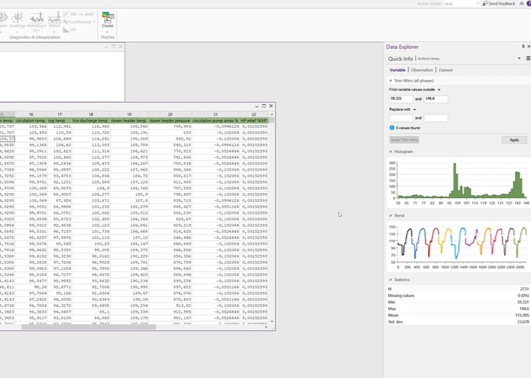
Task: Collapse the Trend section
Action: click(x=391, y=215)
